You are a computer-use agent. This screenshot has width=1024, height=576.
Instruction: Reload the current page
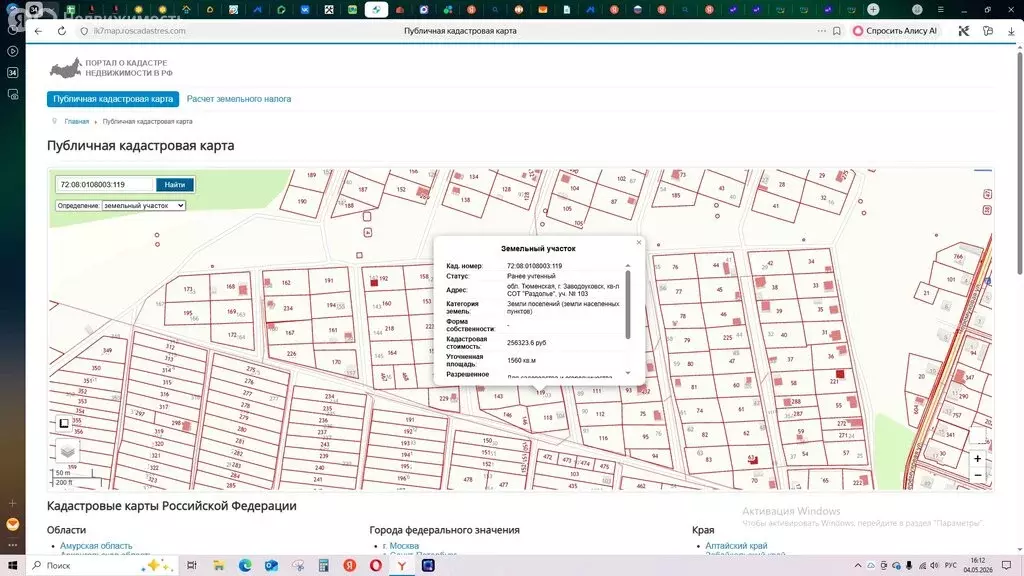(x=61, y=31)
